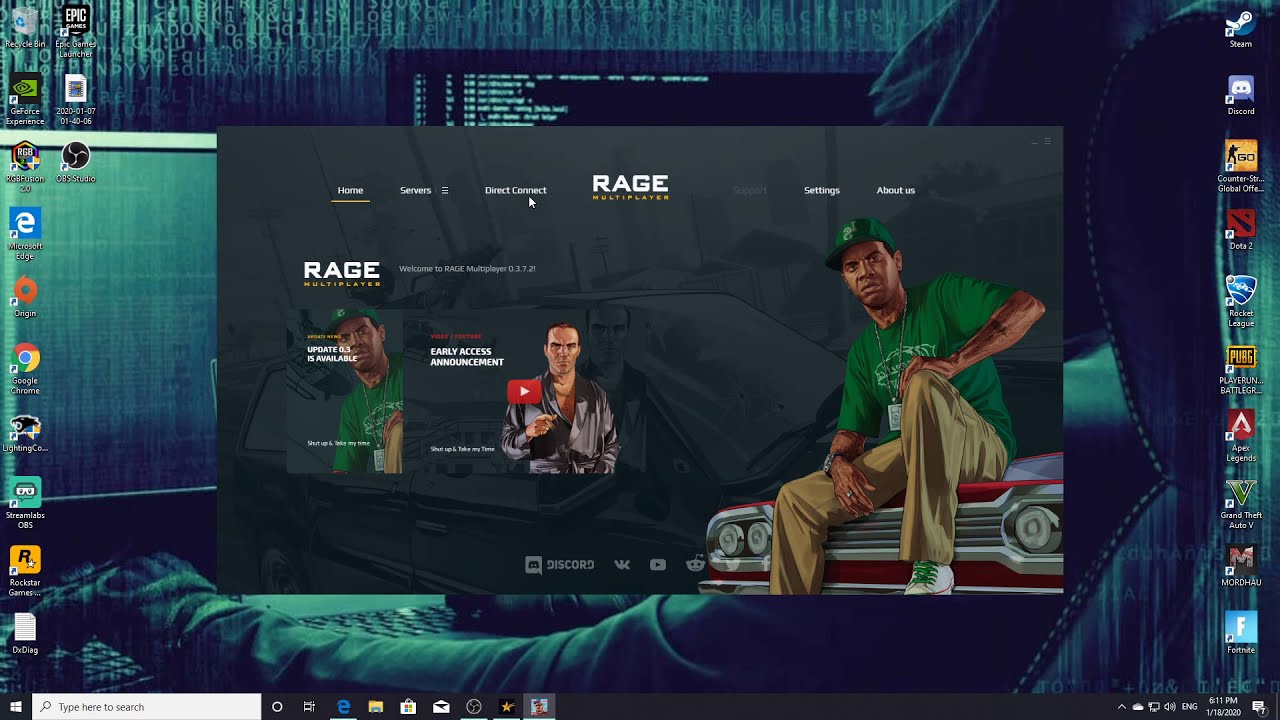Open Cortana from the taskbar
Image resolution: width=1280 pixels, height=720 pixels.
(x=277, y=707)
